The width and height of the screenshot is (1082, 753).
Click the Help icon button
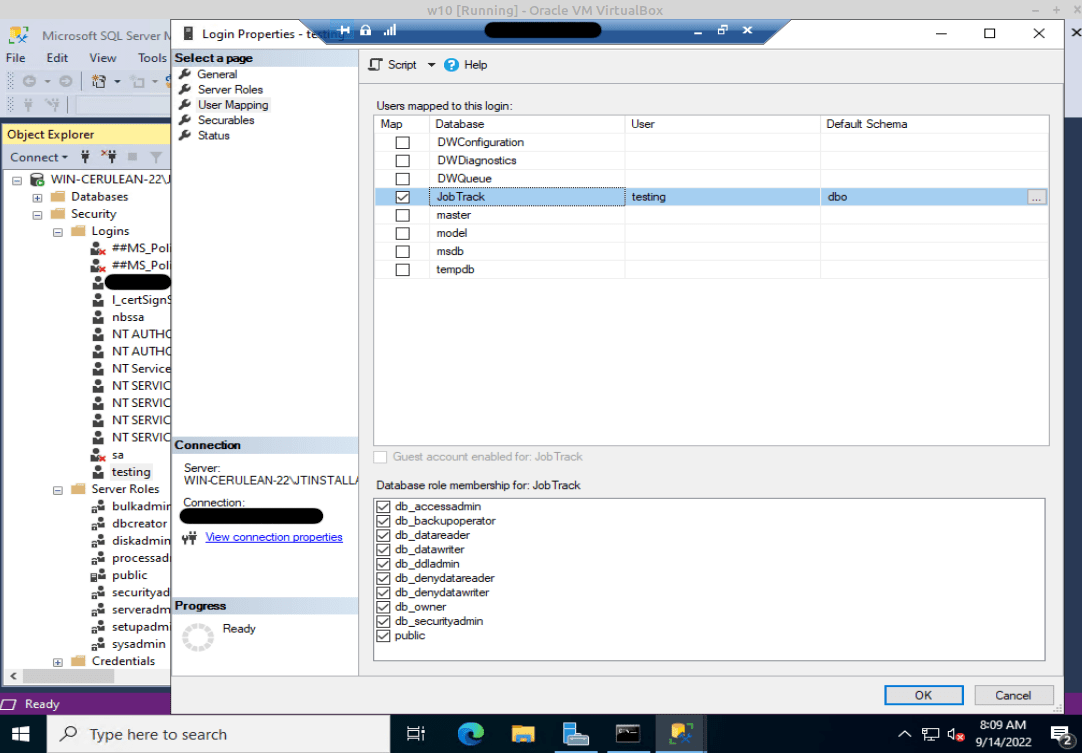click(451, 65)
